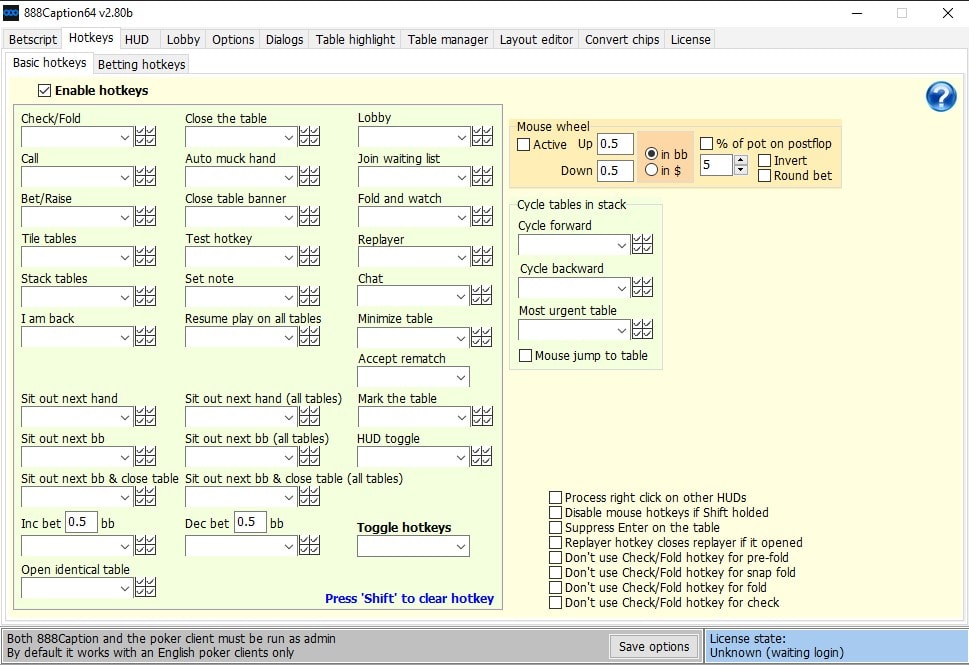Enable the Mouse wheel Active checkbox
The height and width of the screenshot is (665, 969).
click(x=523, y=145)
